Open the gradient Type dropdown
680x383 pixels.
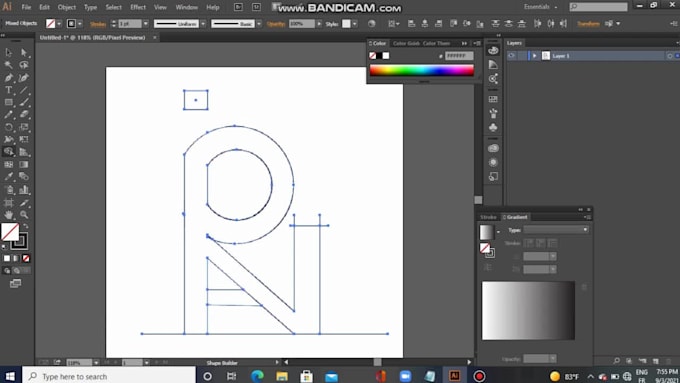point(556,230)
